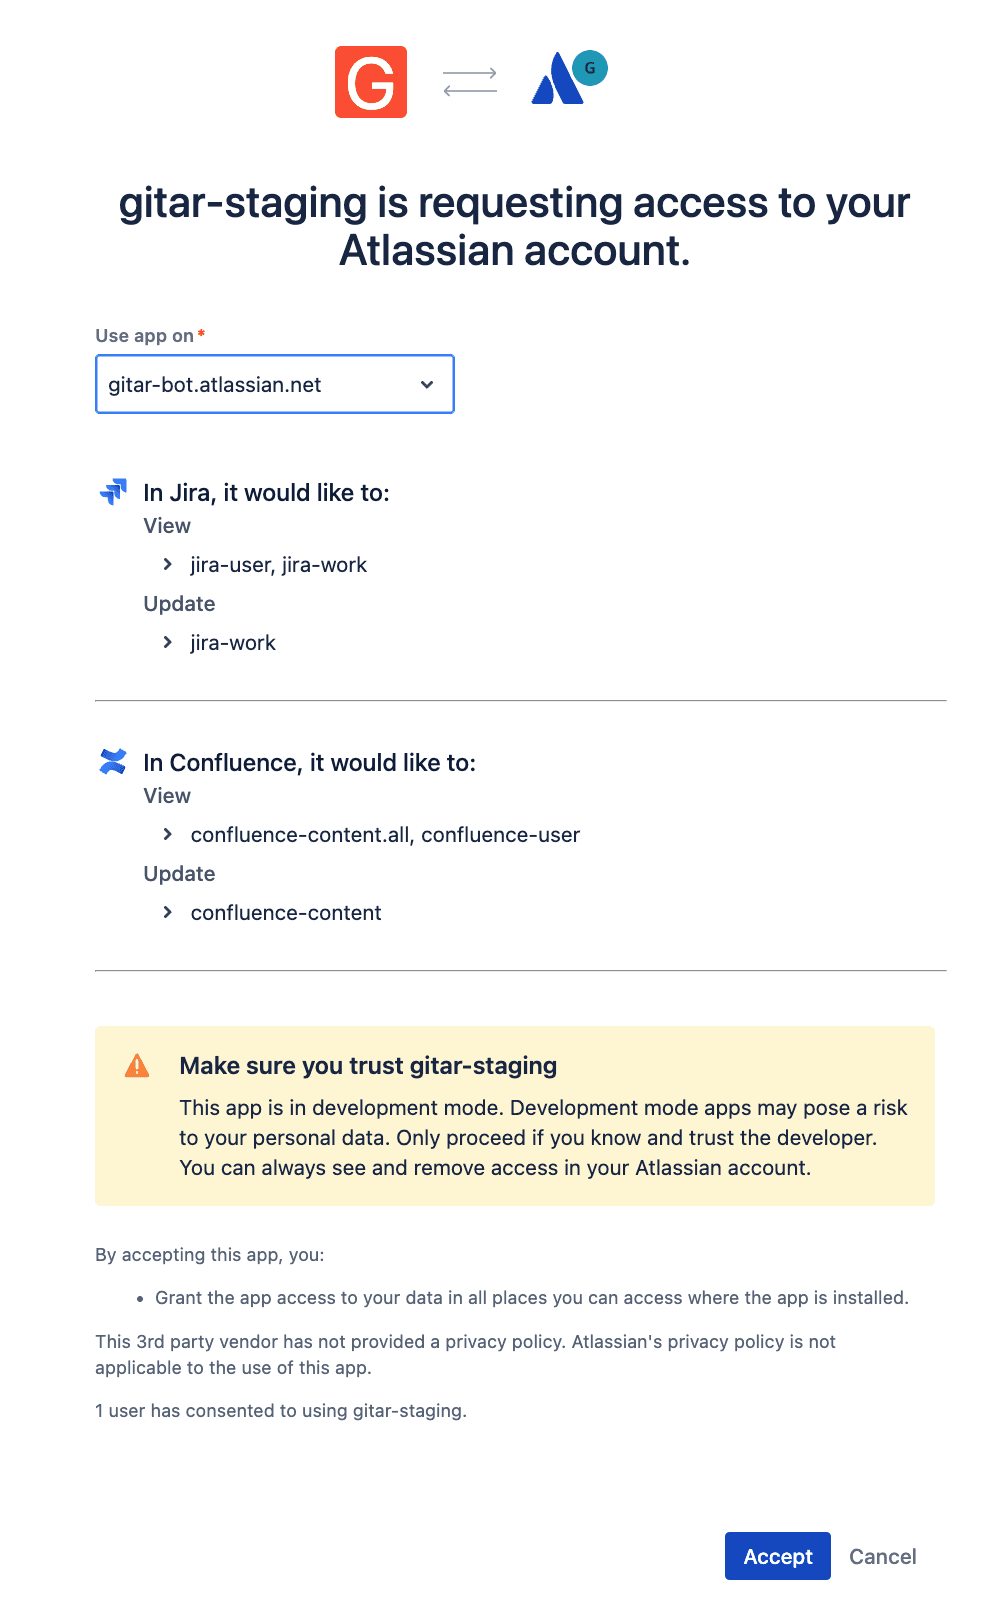
Task: Click the bidirectional arrows icon between the logos
Action: pos(469,81)
